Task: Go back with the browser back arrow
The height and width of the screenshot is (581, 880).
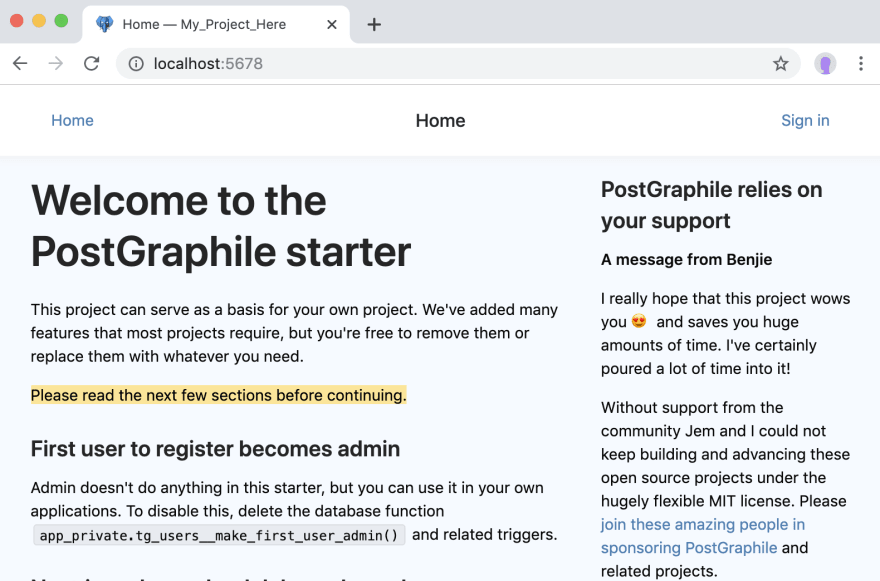Action: pos(20,63)
